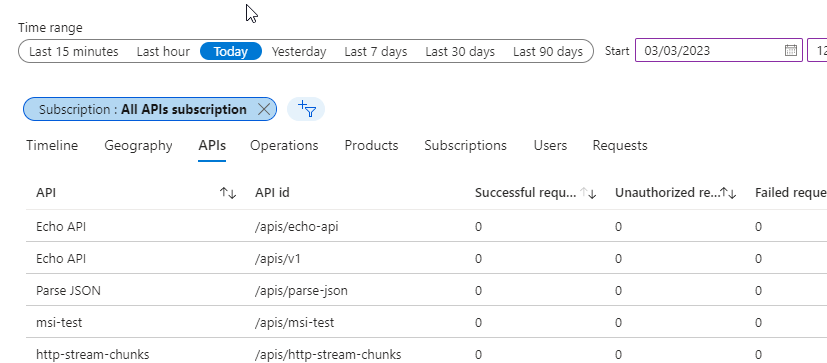Image resolution: width=827 pixels, height=363 pixels.
Task: Click the Start date input field
Action: 719,51
